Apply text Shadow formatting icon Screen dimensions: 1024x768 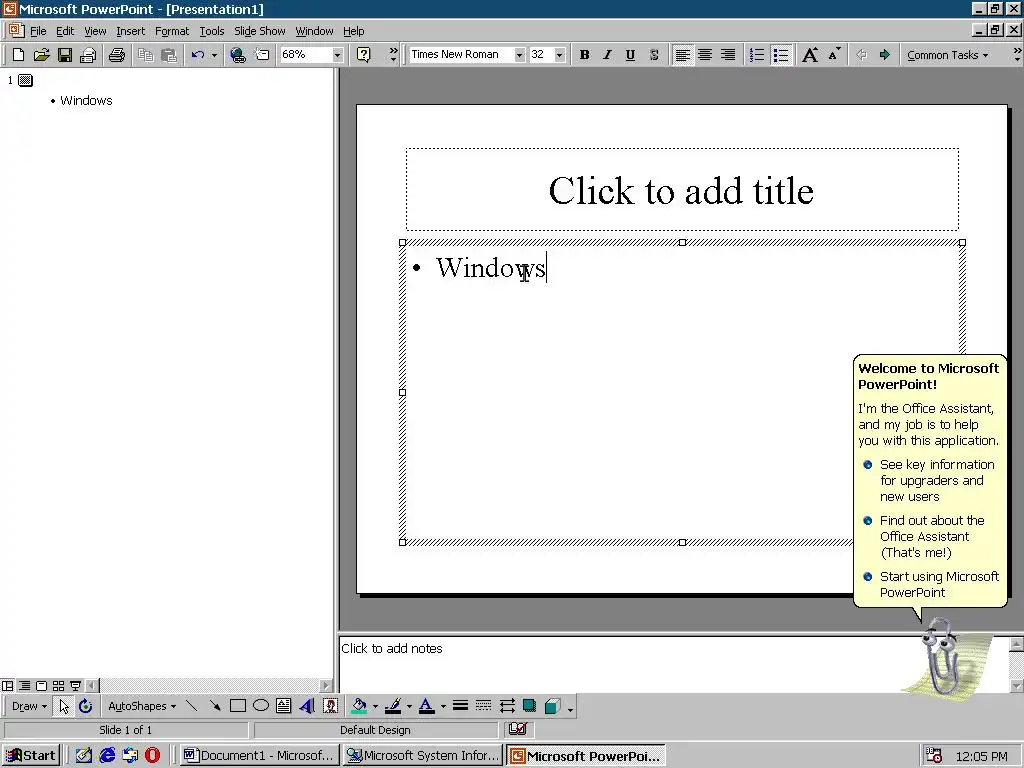[x=654, y=55]
